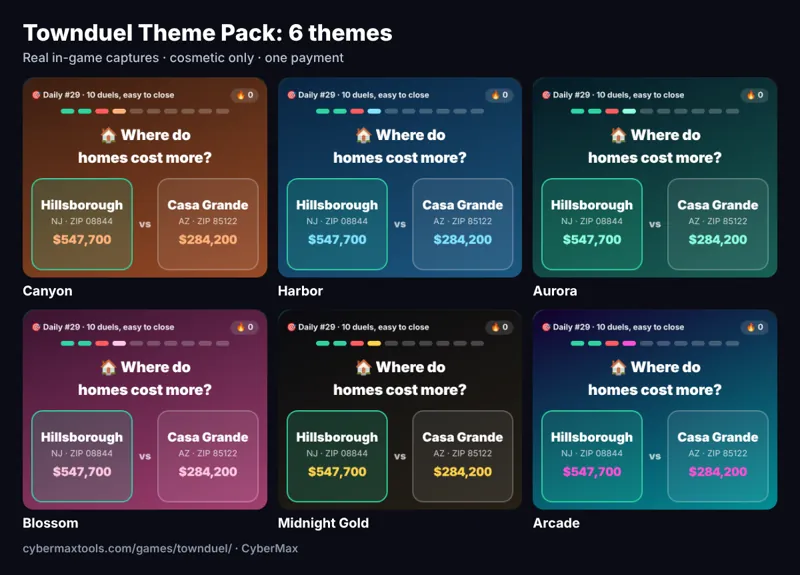Click the Arcade theme name label
The image size is (800, 575).
click(x=556, y=523)
